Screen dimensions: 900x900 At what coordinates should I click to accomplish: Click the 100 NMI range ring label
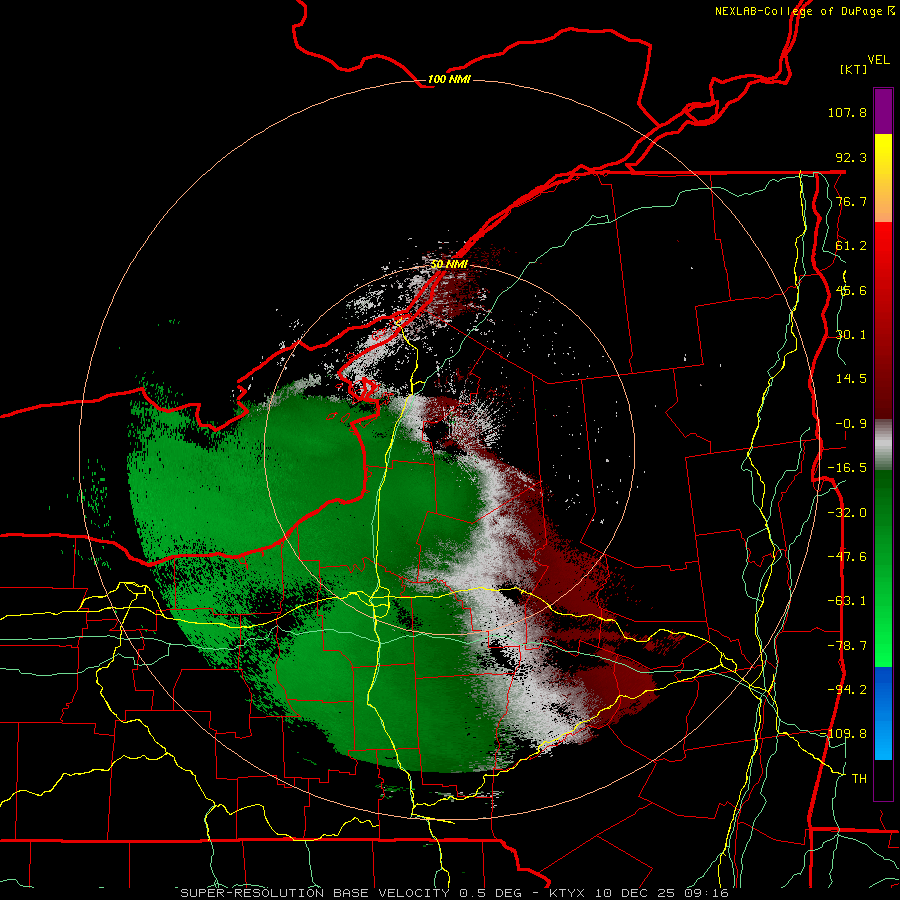coord(449,79)
